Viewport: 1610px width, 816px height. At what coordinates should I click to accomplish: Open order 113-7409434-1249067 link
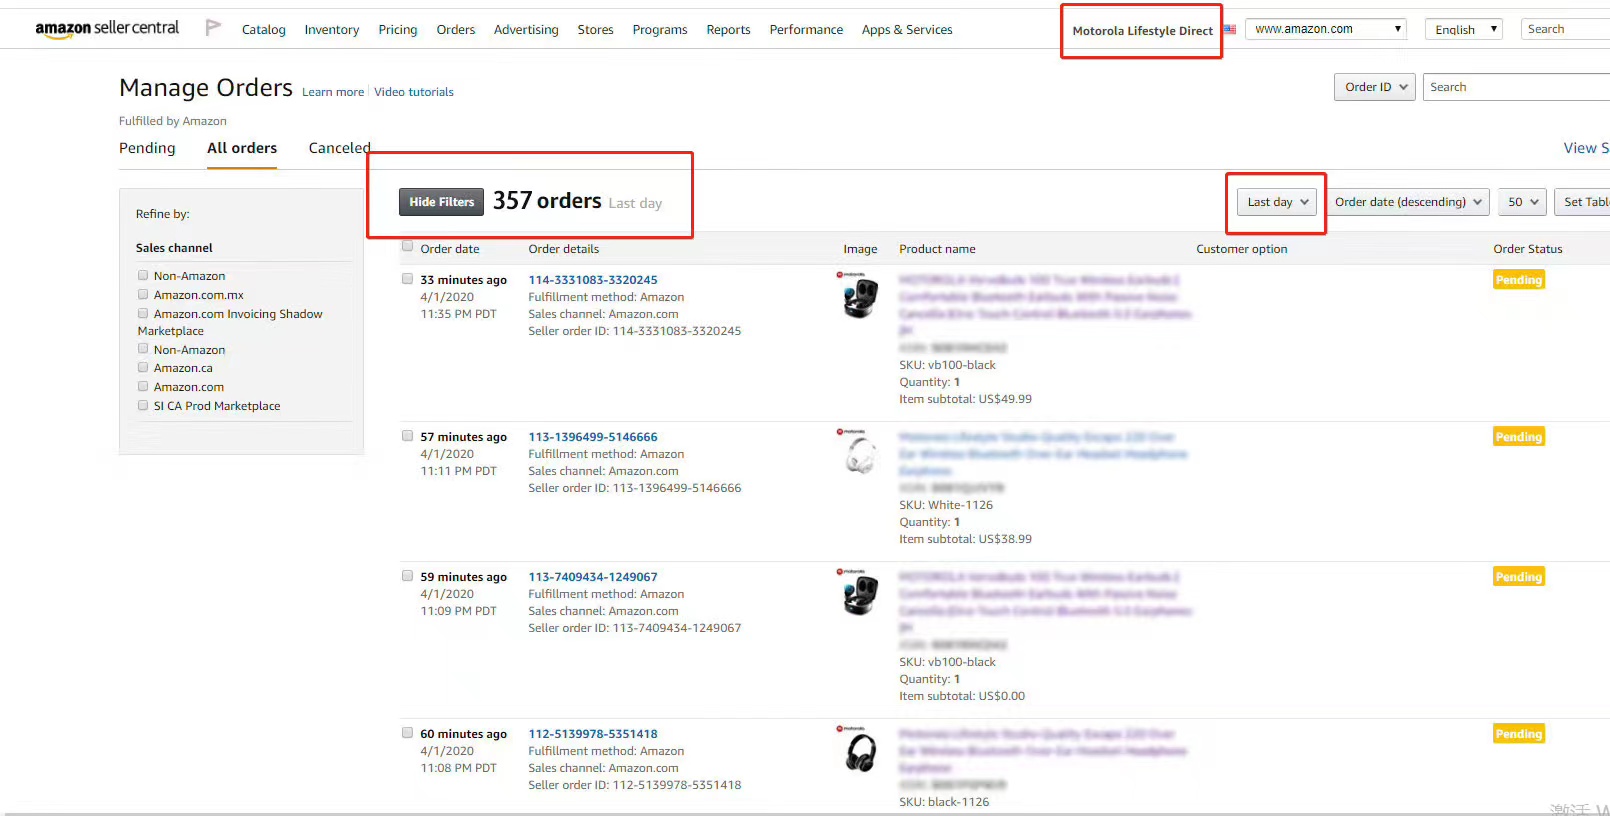click(x=593, y=577)
